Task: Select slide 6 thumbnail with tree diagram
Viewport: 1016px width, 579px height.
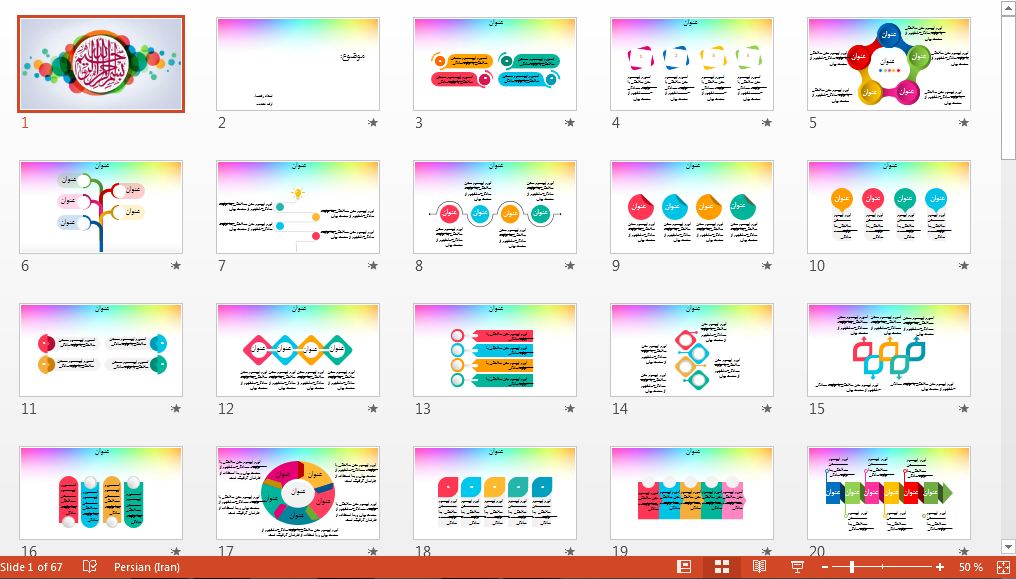Action: pos(101,207)
